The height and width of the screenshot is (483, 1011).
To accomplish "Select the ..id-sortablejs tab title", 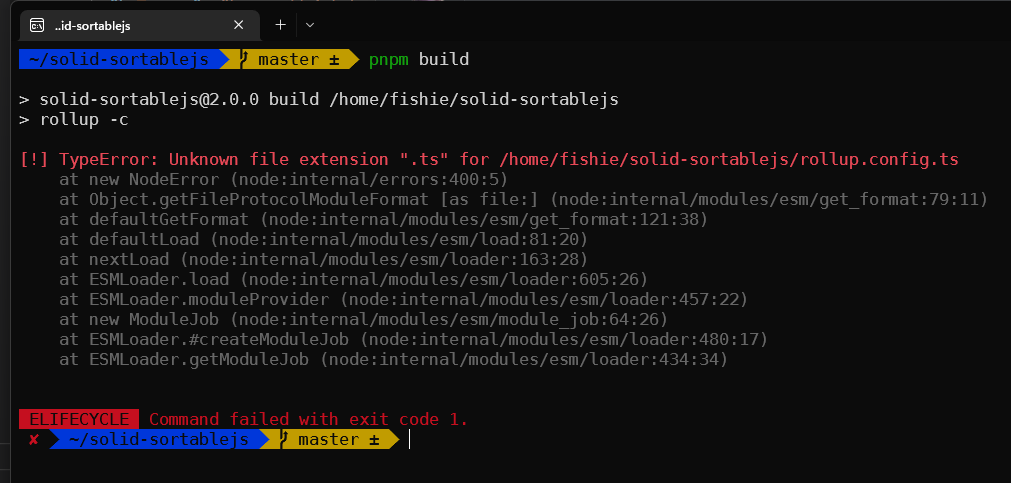I will click(x=92, y=26).
